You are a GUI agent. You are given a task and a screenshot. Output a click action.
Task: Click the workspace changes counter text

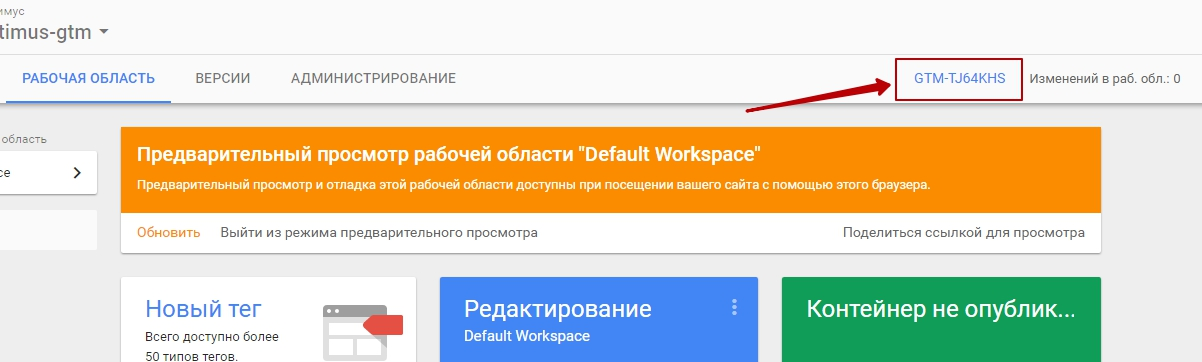tap(1105, 78)
